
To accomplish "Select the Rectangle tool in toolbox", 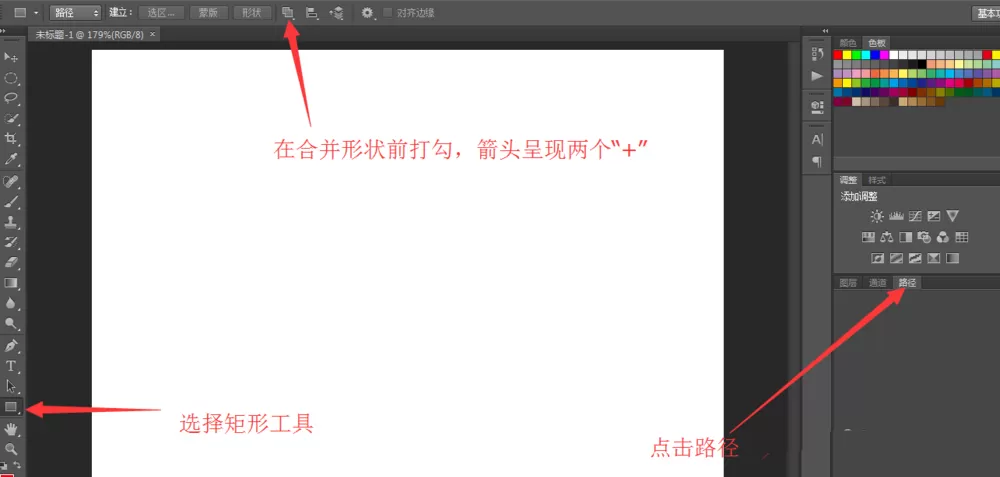I will click(x=11, y=406).
